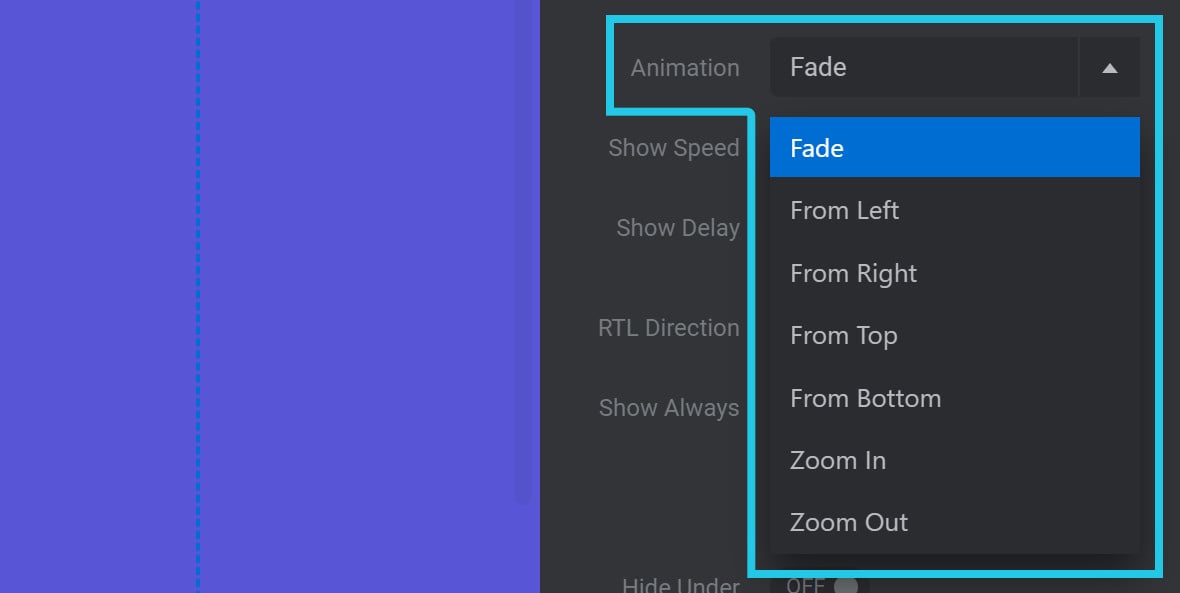The image size is (1180, 593).
Task: Choose From Bottom animation
Action: [954, 398]
